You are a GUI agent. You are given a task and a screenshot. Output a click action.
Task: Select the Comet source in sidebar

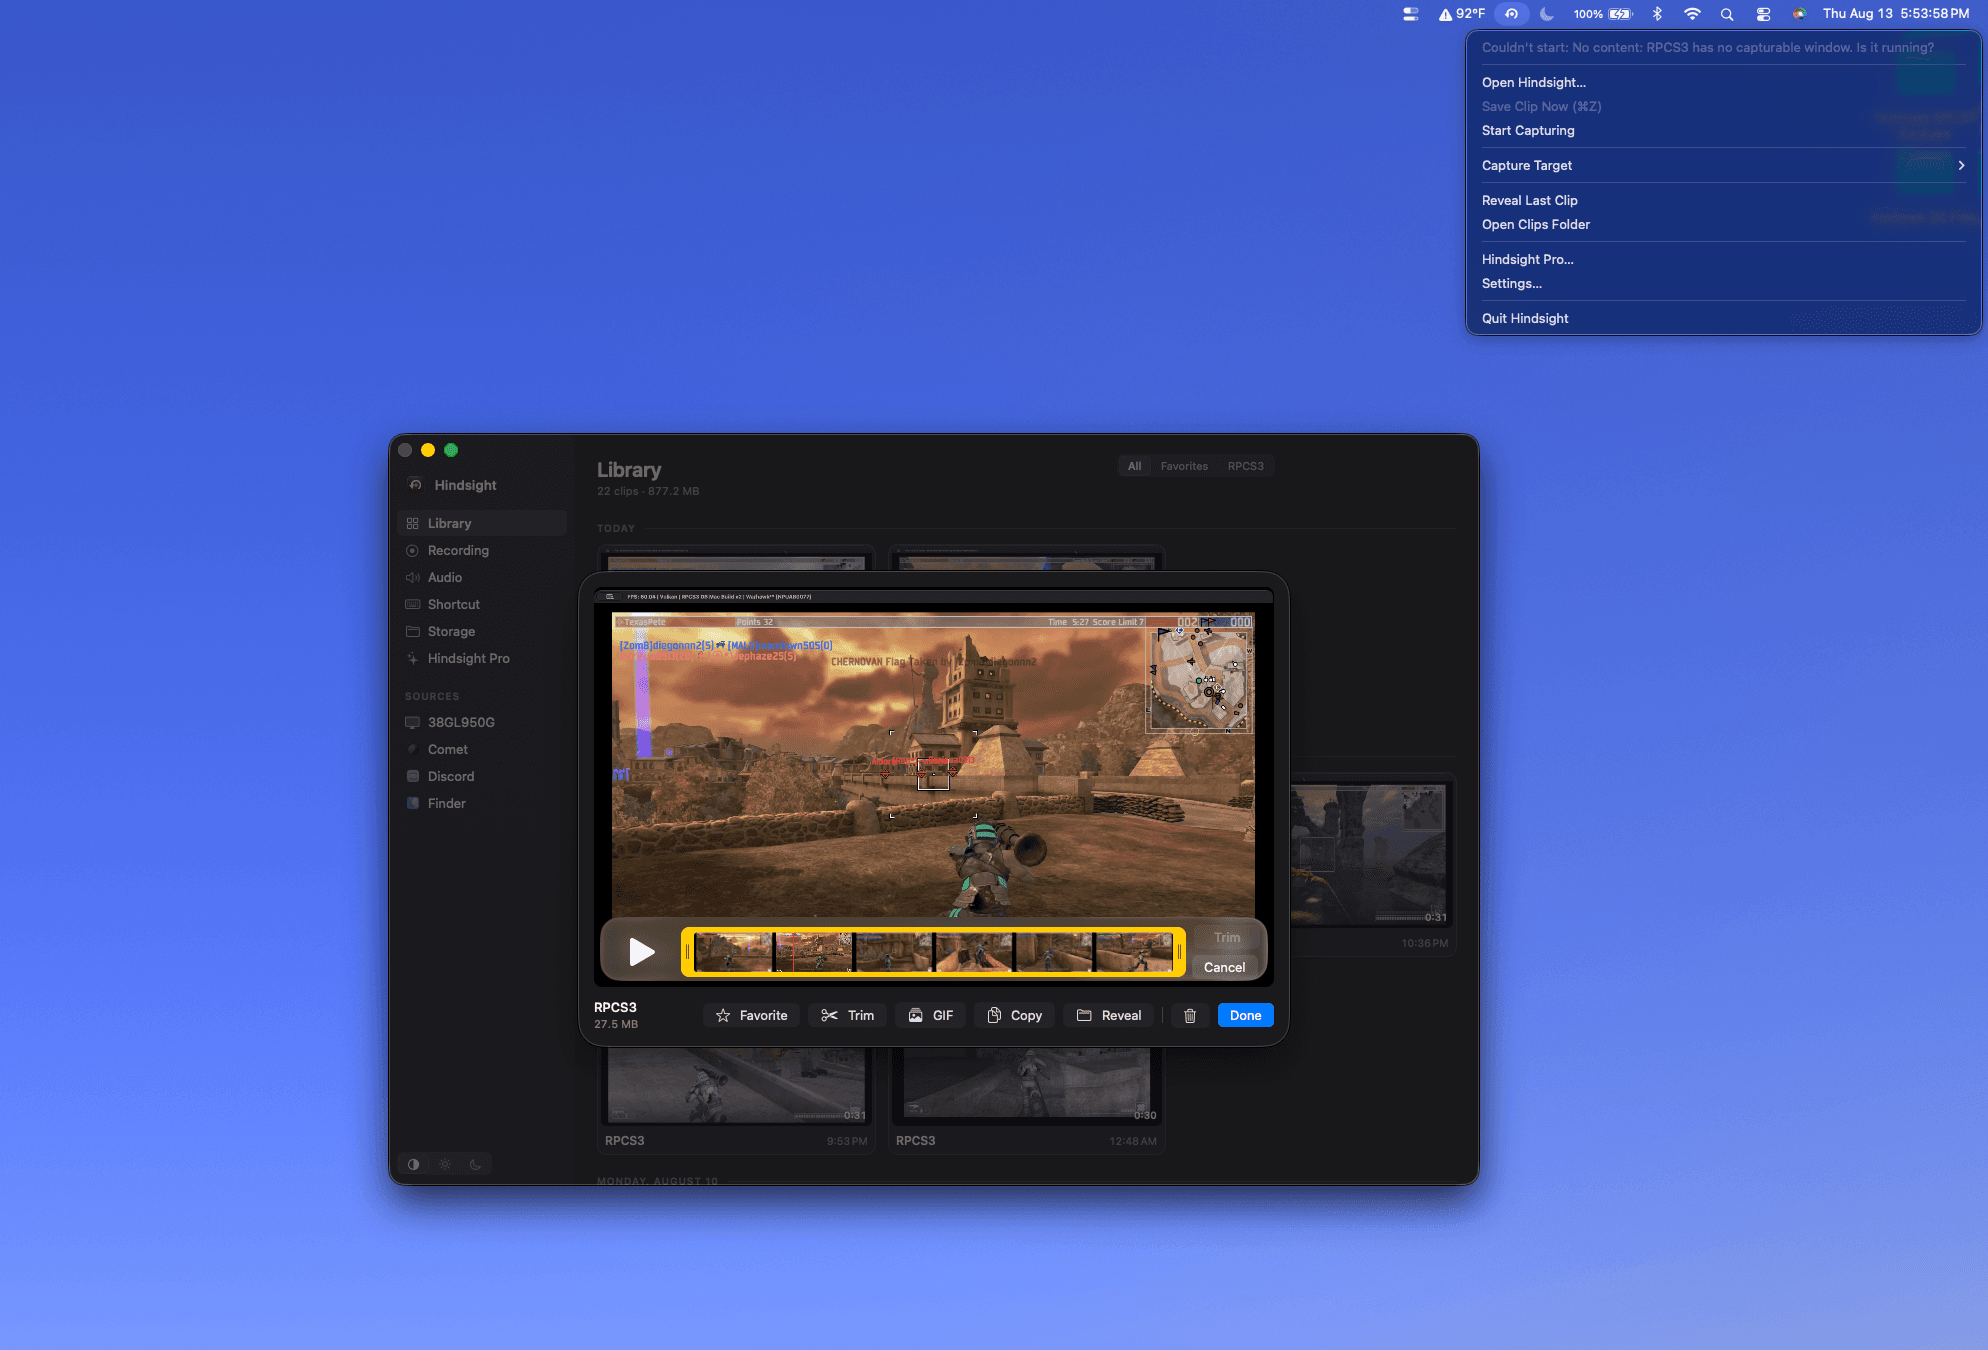pos(482,749)
